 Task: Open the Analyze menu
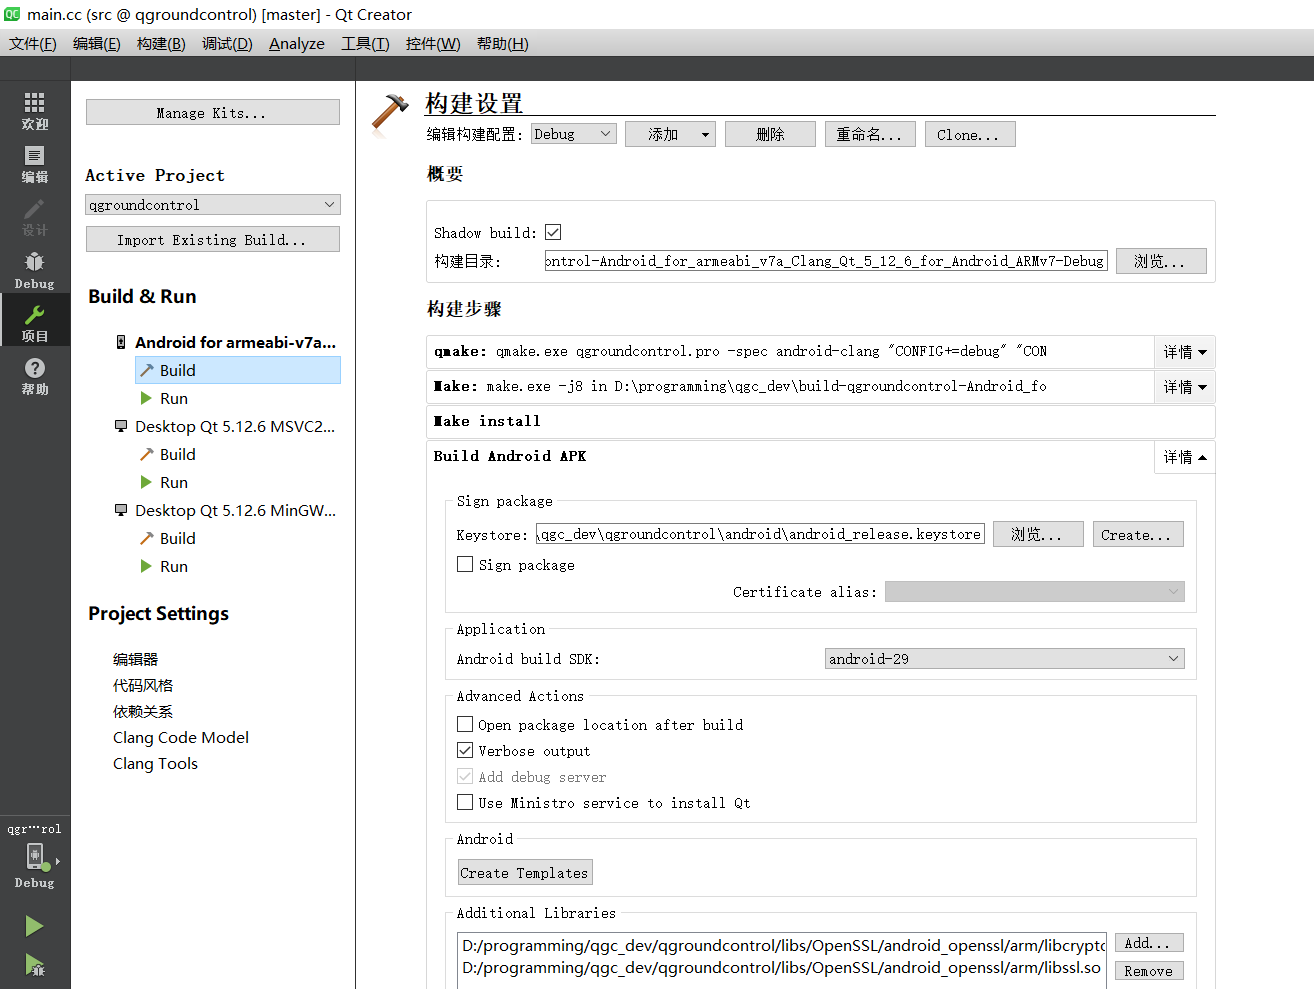(296, 43)
